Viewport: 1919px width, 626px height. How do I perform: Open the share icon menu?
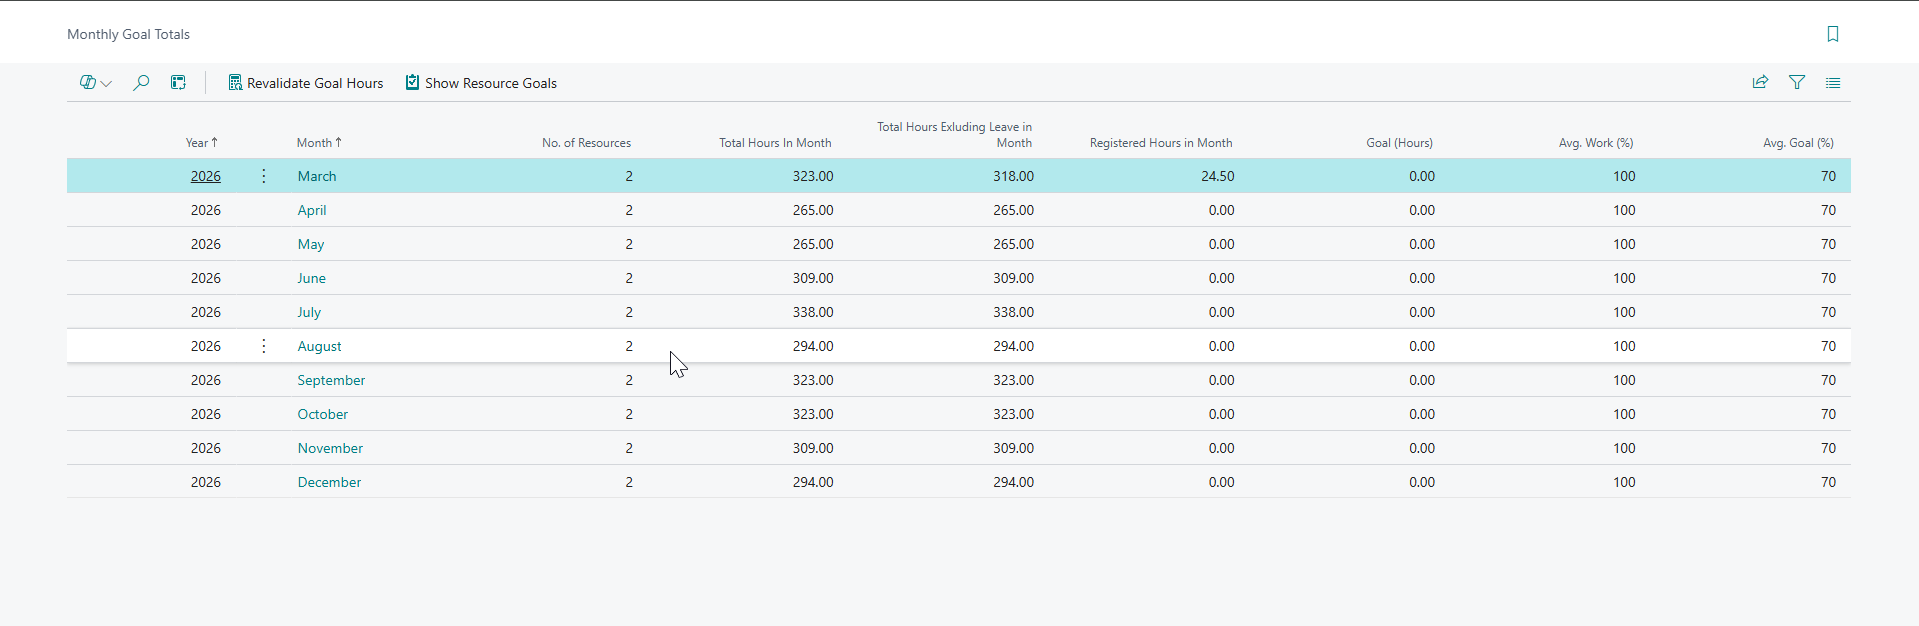tap(1760, 83)
